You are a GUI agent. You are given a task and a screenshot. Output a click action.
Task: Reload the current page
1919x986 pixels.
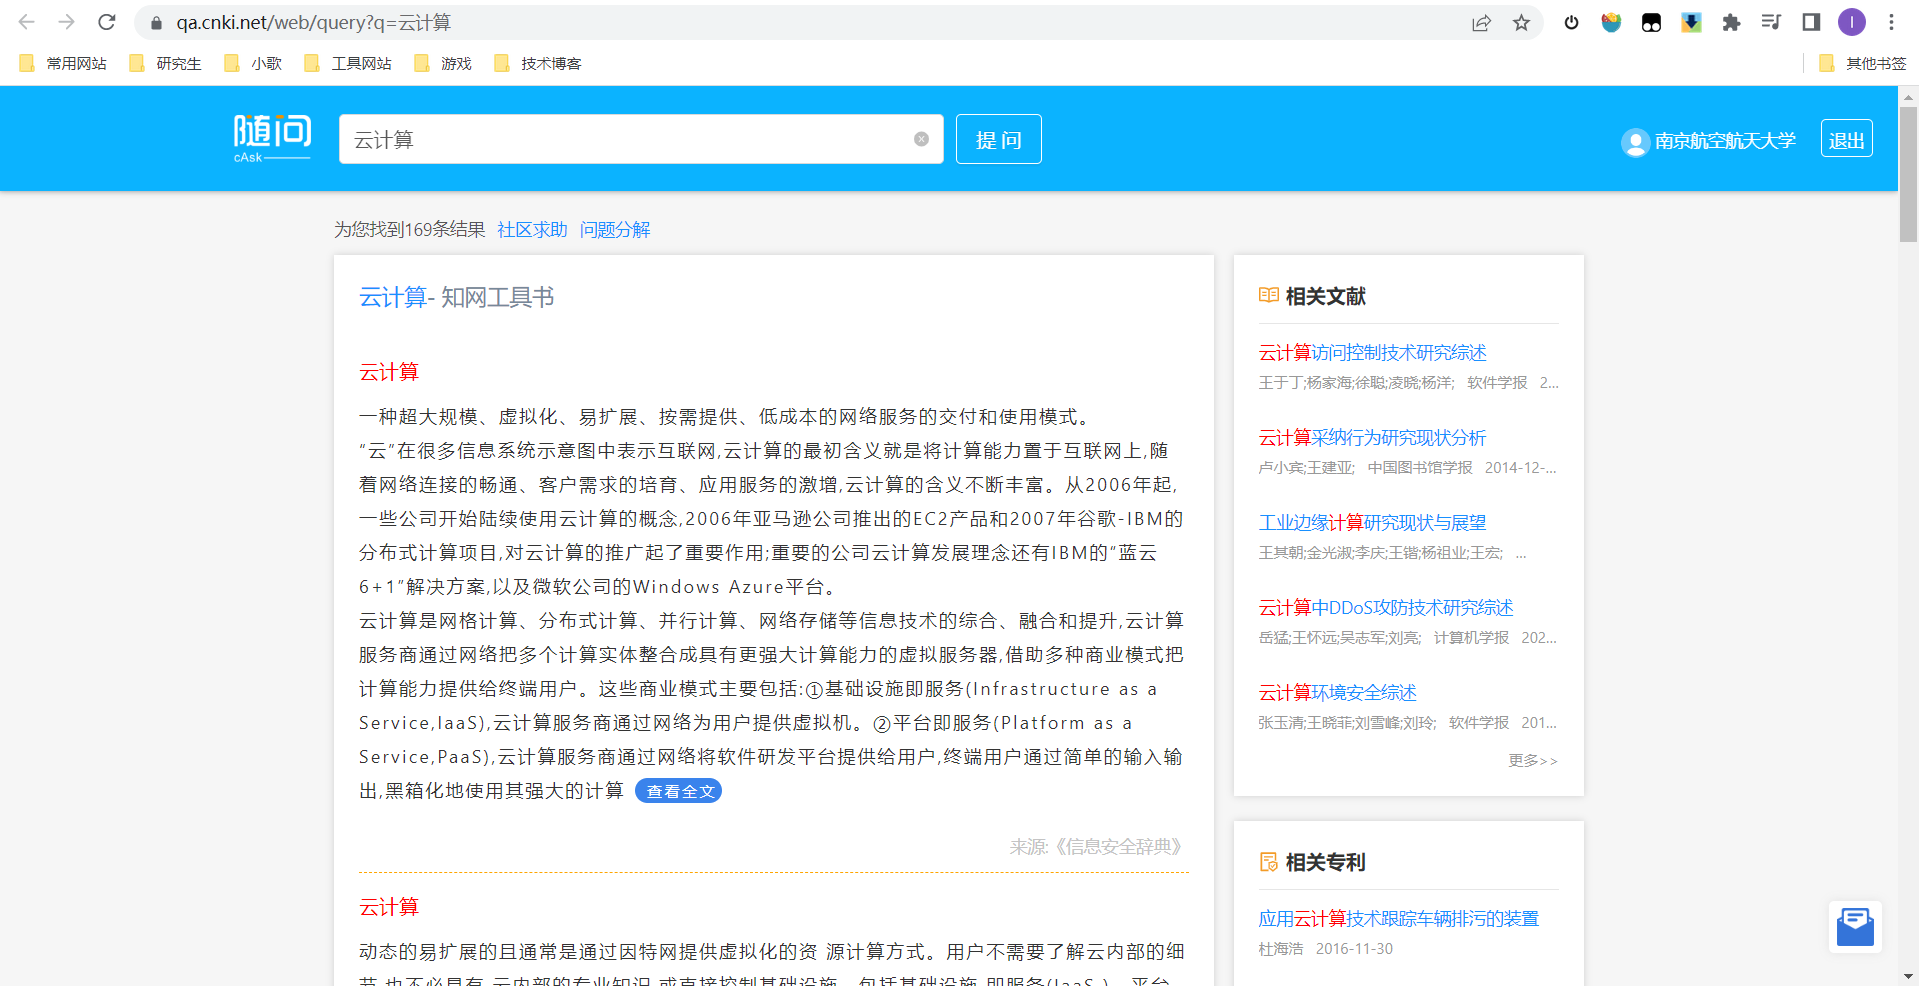tap(107, 22)
